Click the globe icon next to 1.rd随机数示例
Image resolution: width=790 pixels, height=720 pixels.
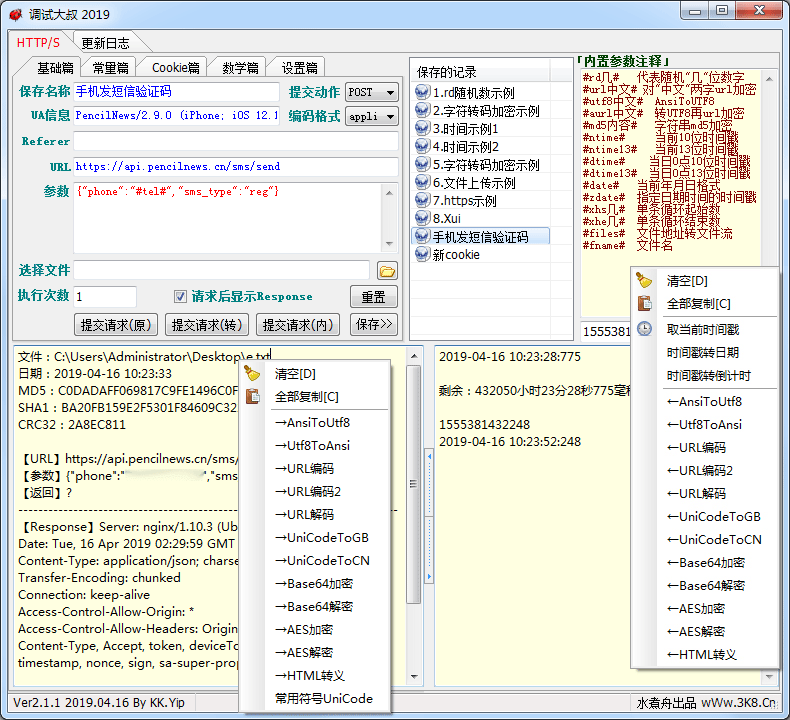(422, 93)
